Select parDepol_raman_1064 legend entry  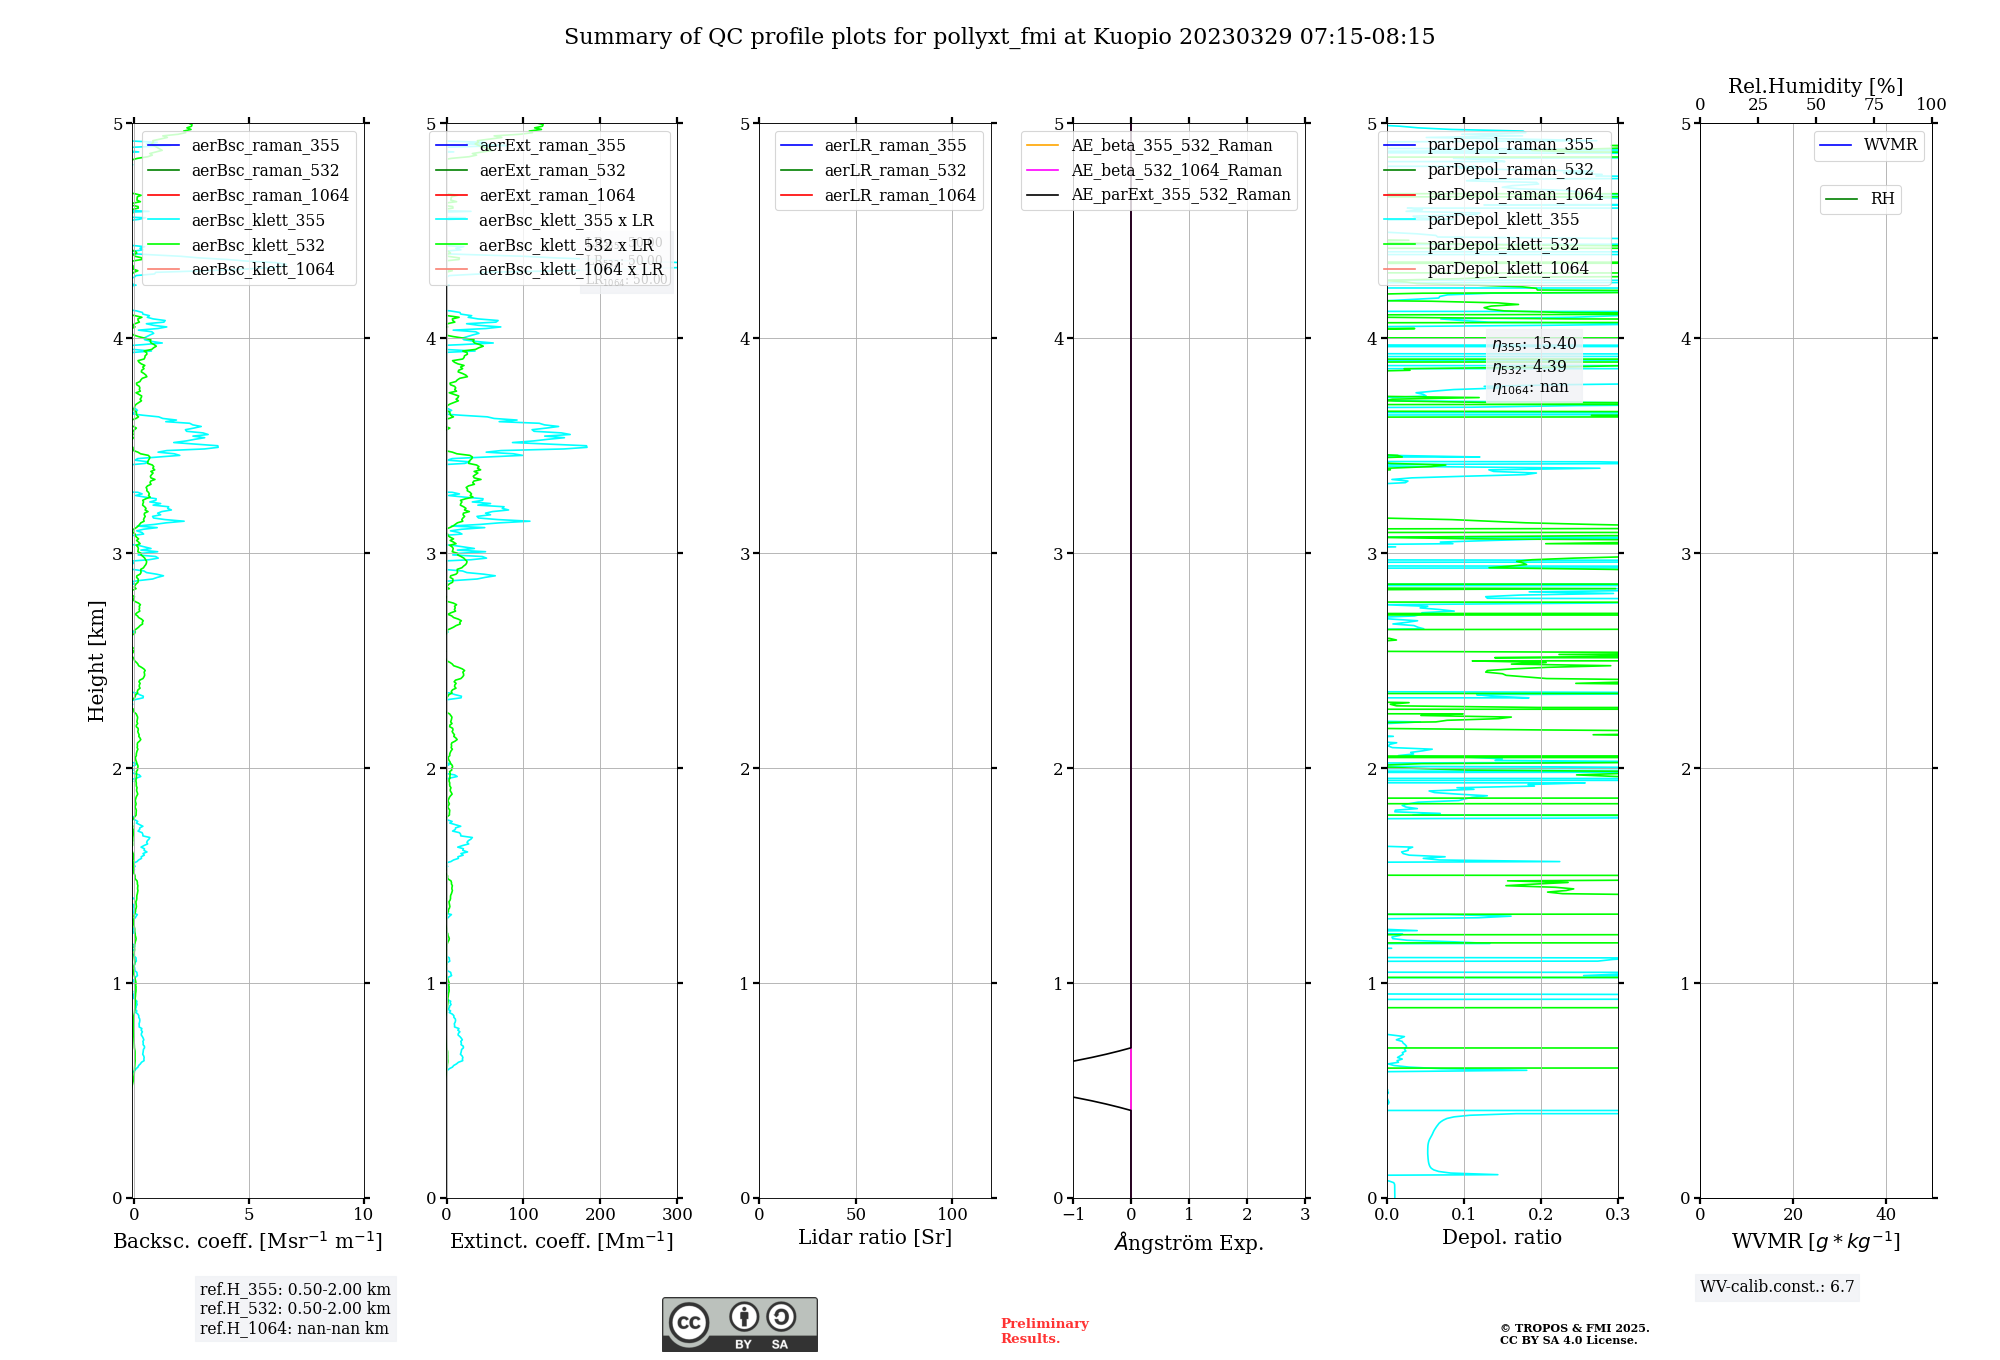pyautogui.click(x=1493, y=195)
